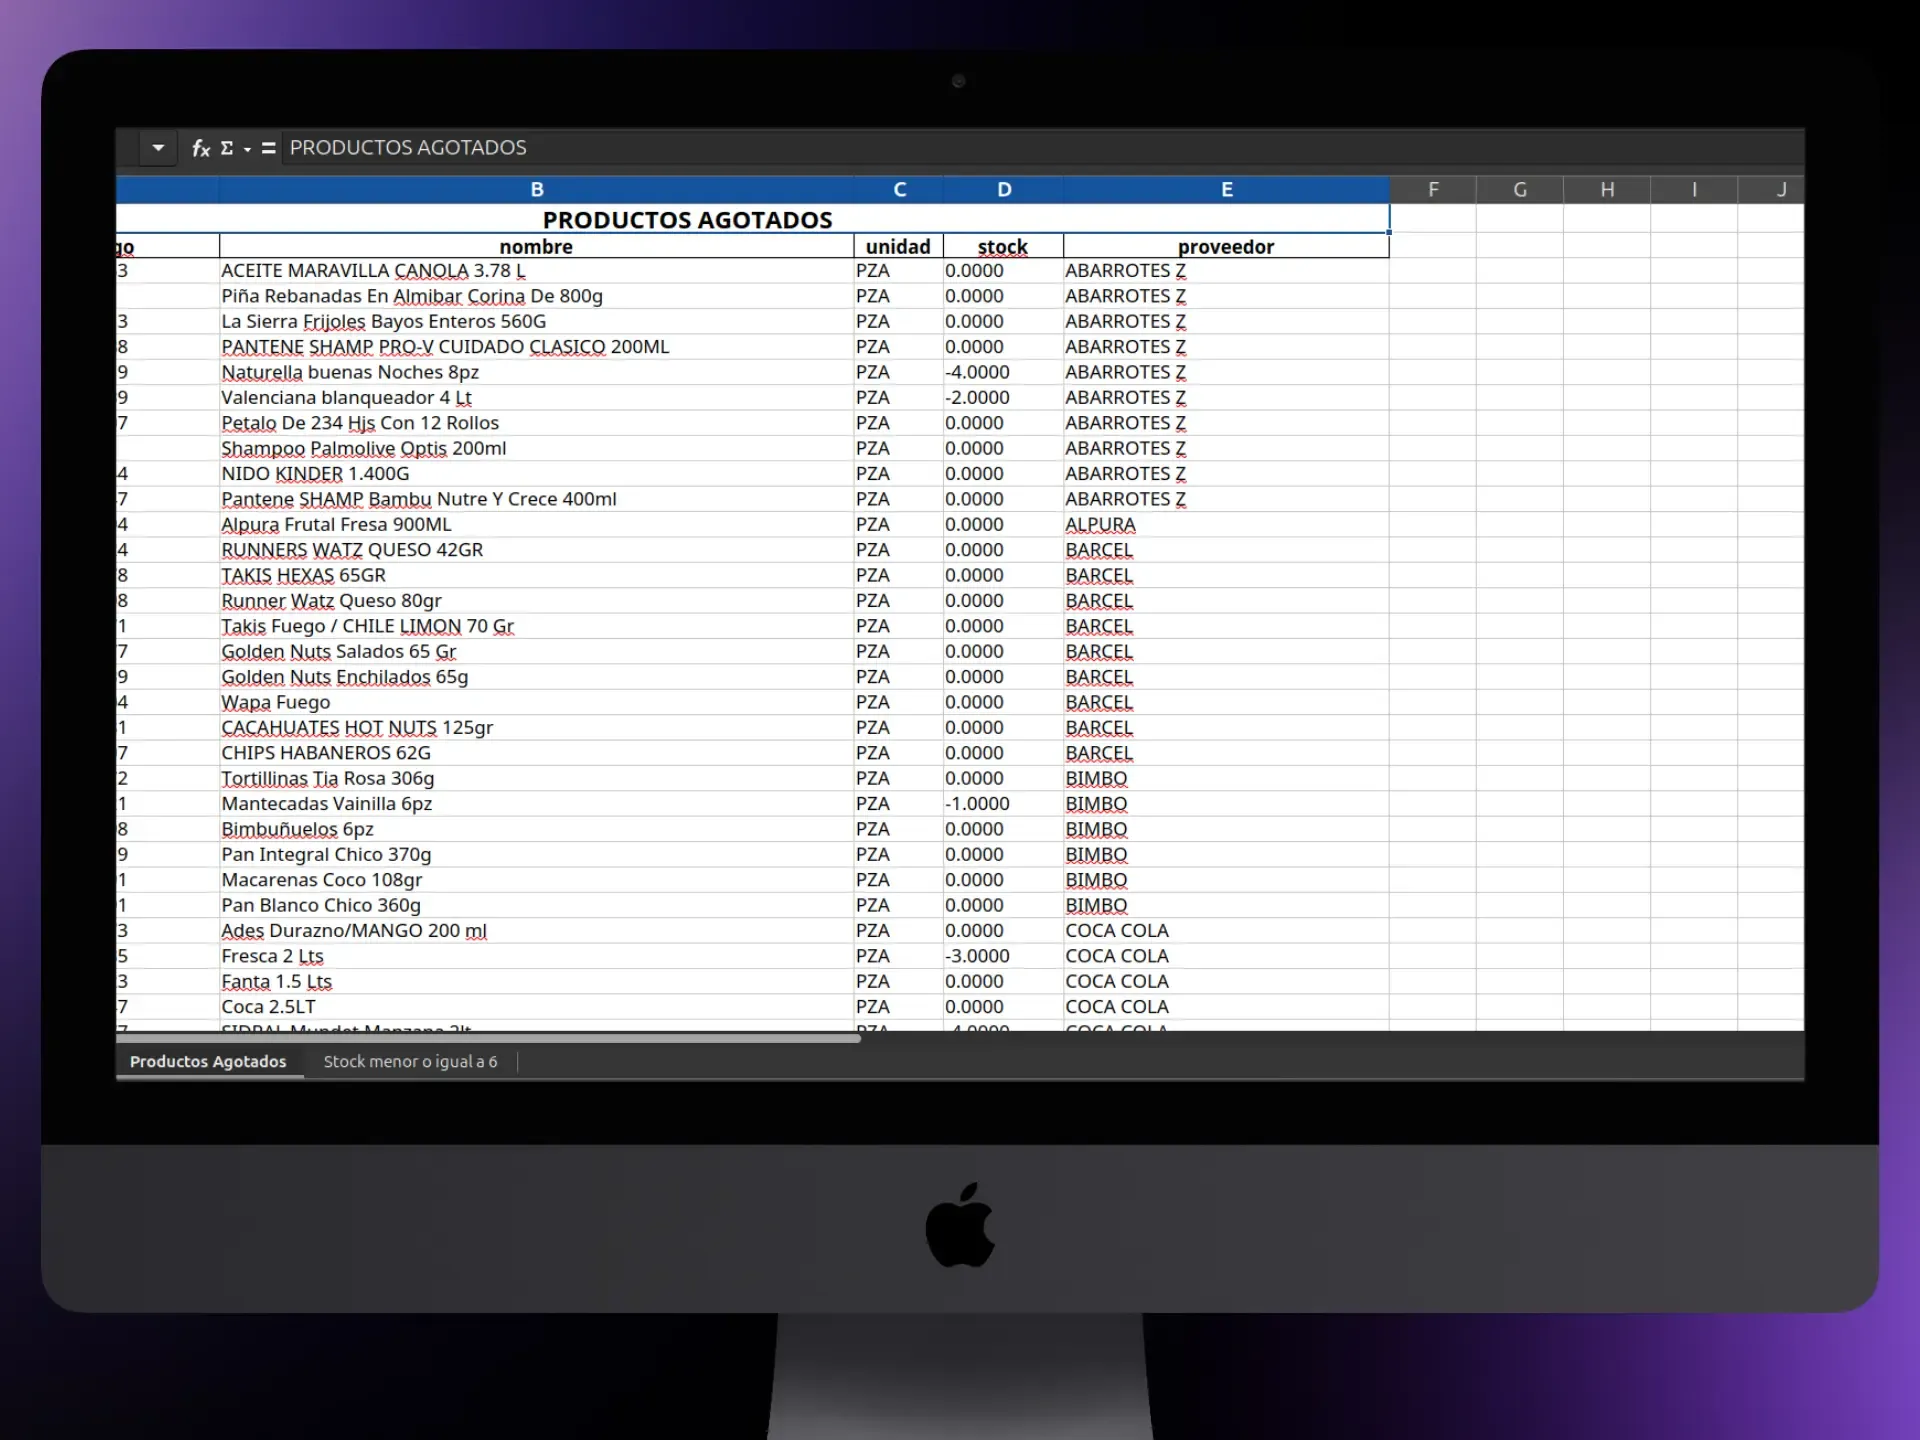Switch to the Productos Agotados sheet tab
The image size is (1920, 1440).
click(208, 1061)
